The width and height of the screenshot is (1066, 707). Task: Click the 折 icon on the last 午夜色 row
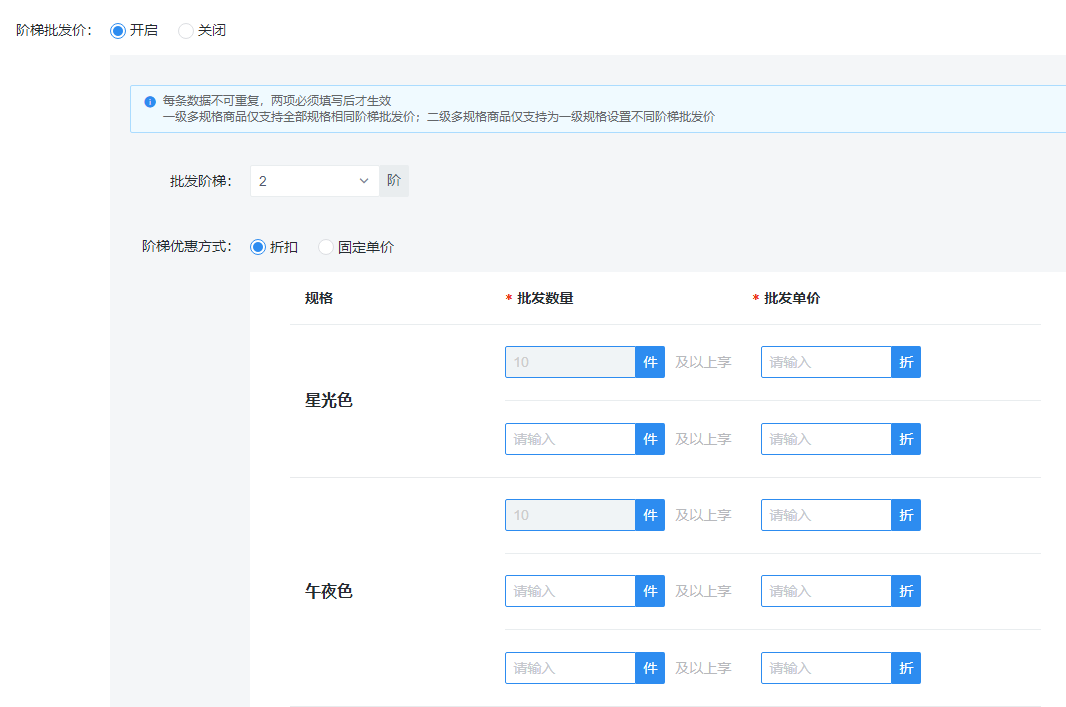pyautogui.click(x=905, y=667)
